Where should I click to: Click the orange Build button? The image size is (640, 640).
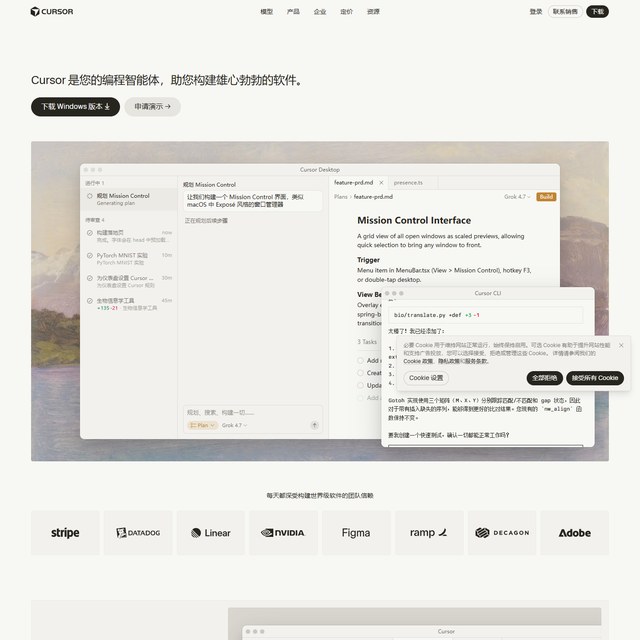pos(546,197)
